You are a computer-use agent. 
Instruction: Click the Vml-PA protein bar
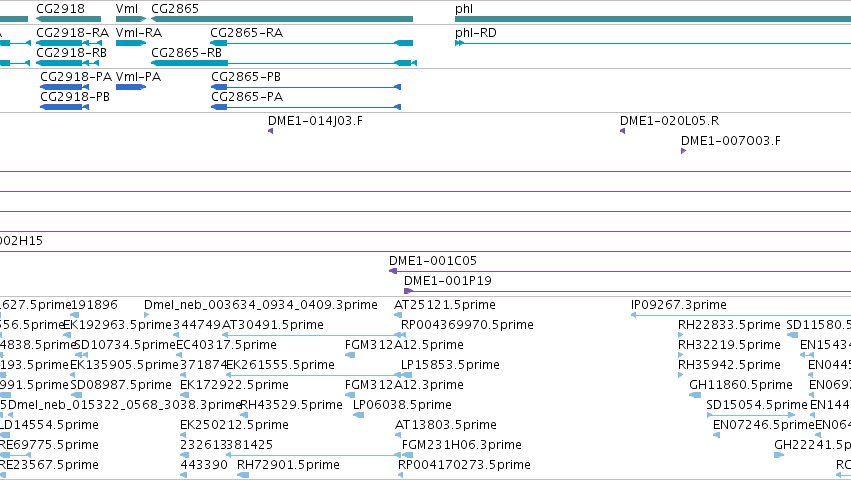[x=131, y=87]
